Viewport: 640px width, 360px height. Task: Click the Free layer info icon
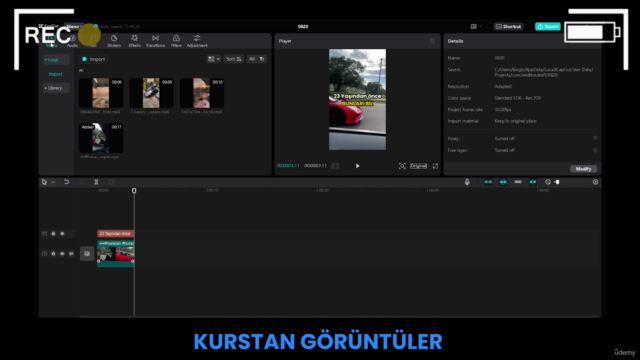(x=595, y=150)
